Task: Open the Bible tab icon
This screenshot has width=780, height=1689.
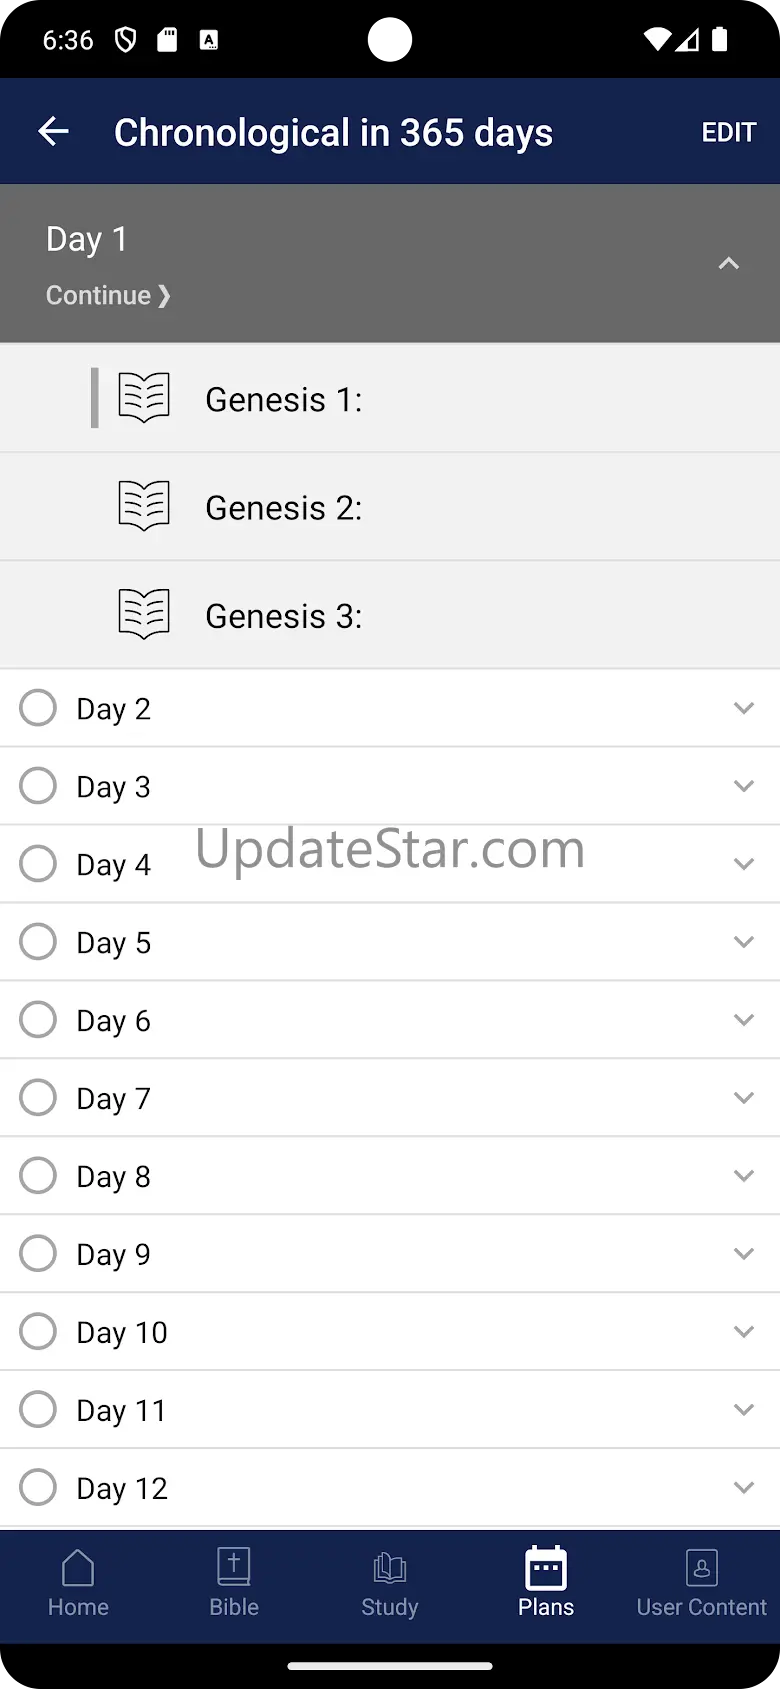Action: pos(234,1568)
